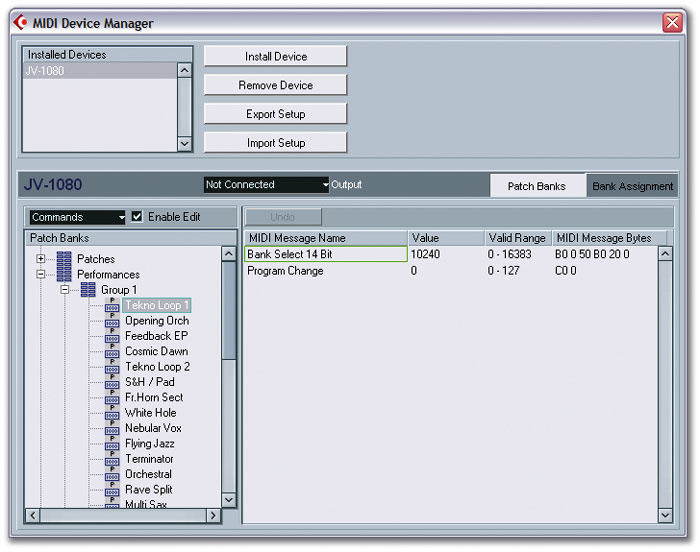The height and width of the screenshot is (552, 700).
Task: Open the Not Connected output dropdown
Action: point(267,184)
